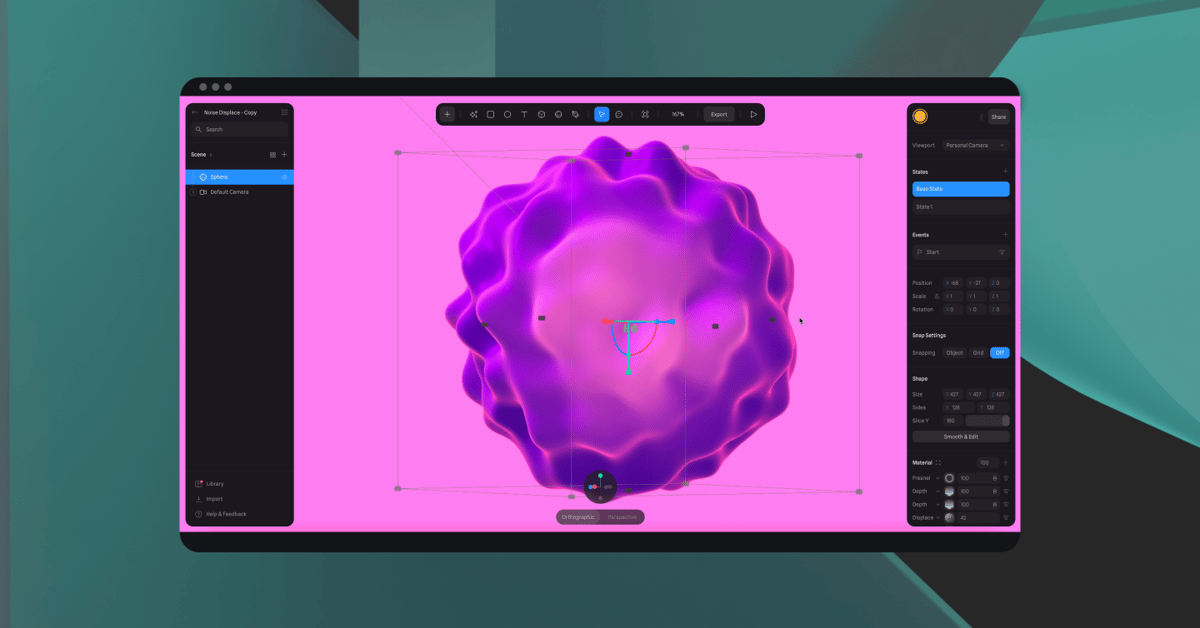This screenshot has width=1200, height=628.
Task: Select State 1 in the States panel
Action: pos(959,206)
